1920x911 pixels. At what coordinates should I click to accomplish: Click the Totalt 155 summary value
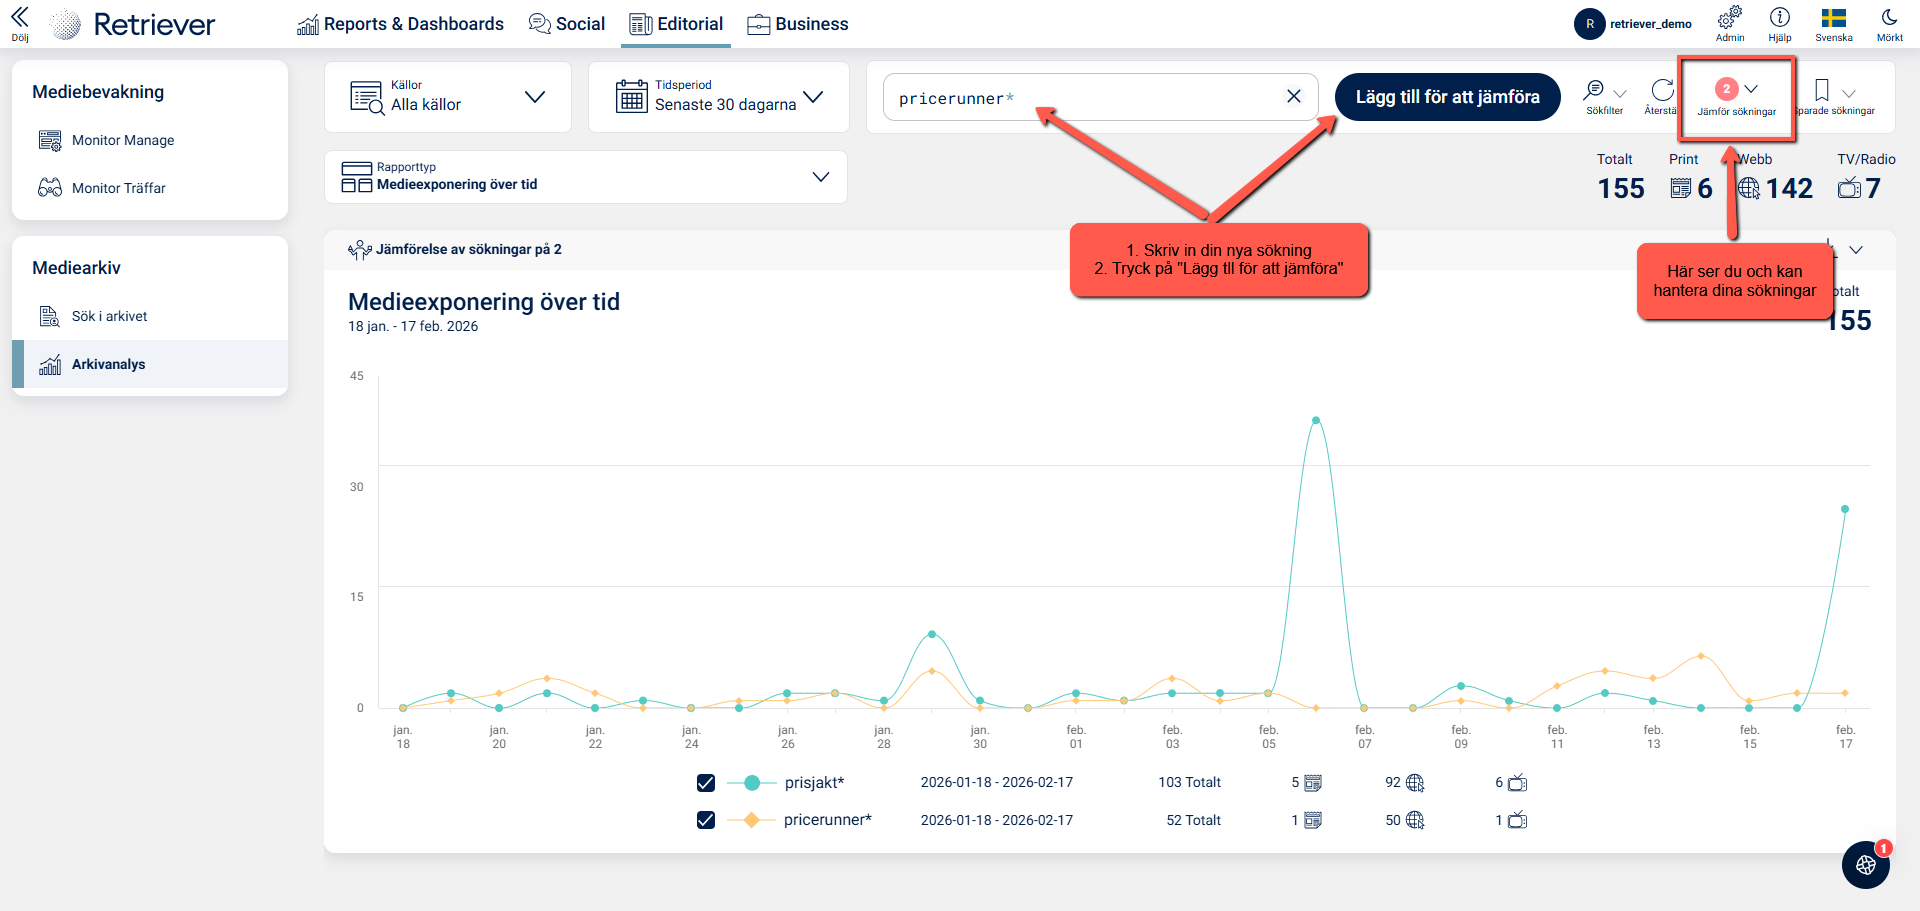[1621, 188]
